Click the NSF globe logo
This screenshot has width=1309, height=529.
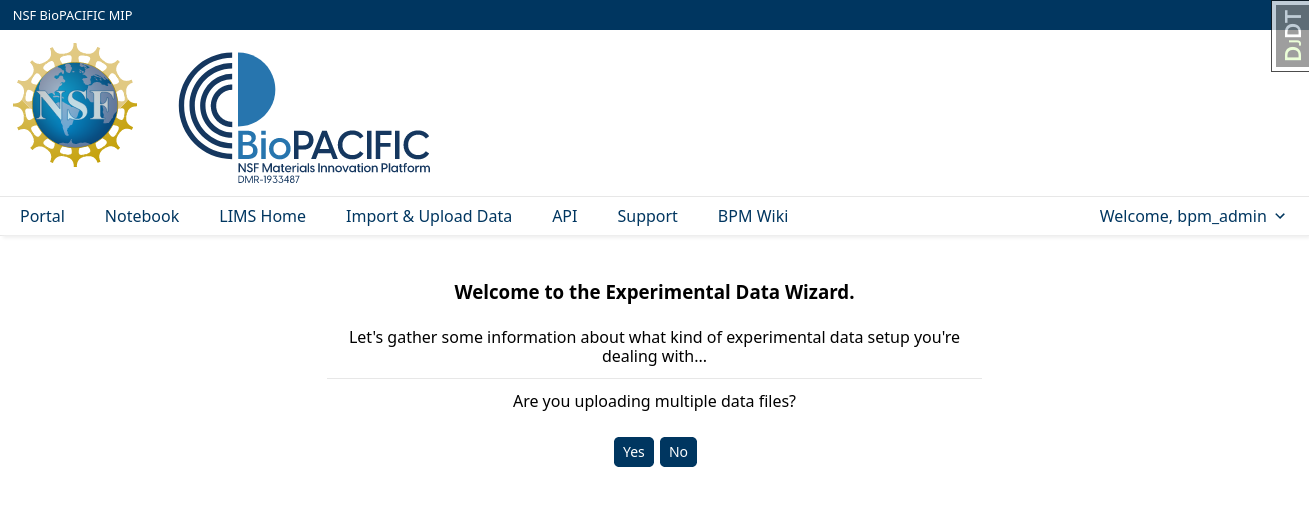coord(74,105)
